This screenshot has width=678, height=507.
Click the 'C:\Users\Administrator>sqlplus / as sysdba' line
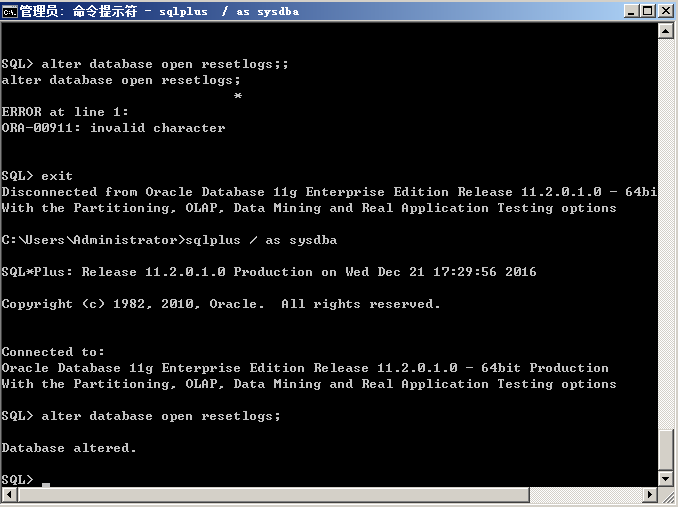point(169,240)
